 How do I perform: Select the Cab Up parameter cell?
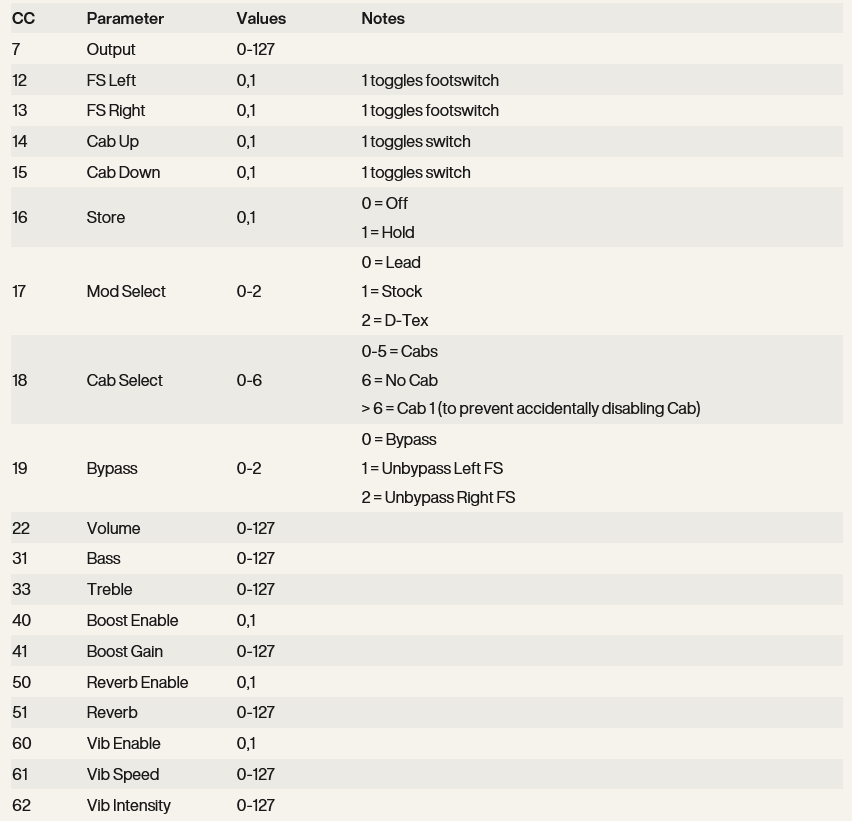click(x=113, y=142)
